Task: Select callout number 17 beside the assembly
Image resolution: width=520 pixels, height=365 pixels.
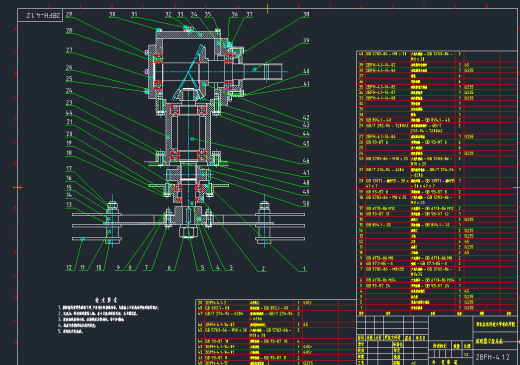Action: click(69, 169)
